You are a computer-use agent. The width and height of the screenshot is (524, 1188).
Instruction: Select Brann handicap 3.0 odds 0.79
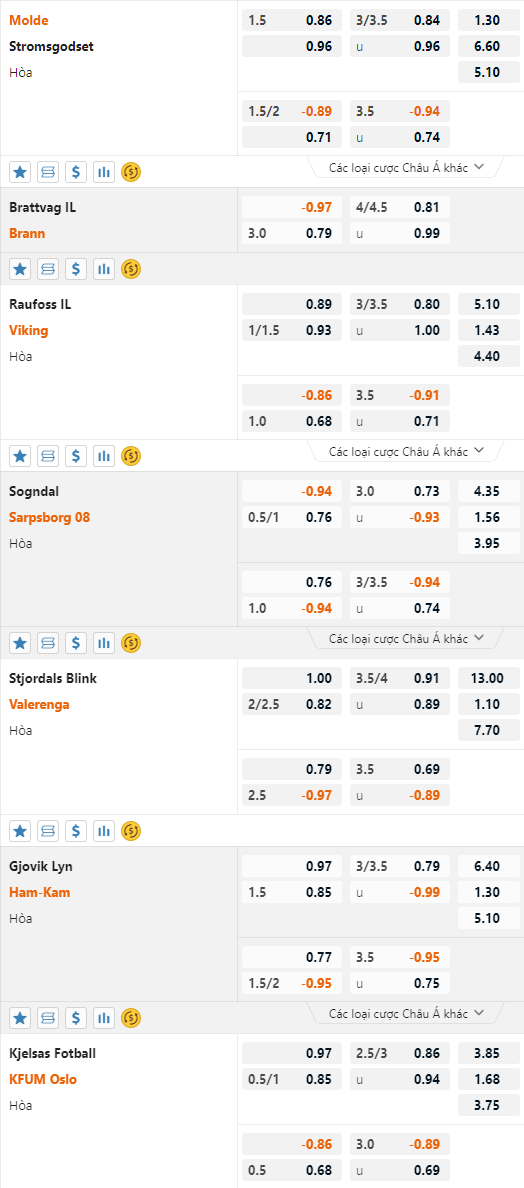pos(292,233)
